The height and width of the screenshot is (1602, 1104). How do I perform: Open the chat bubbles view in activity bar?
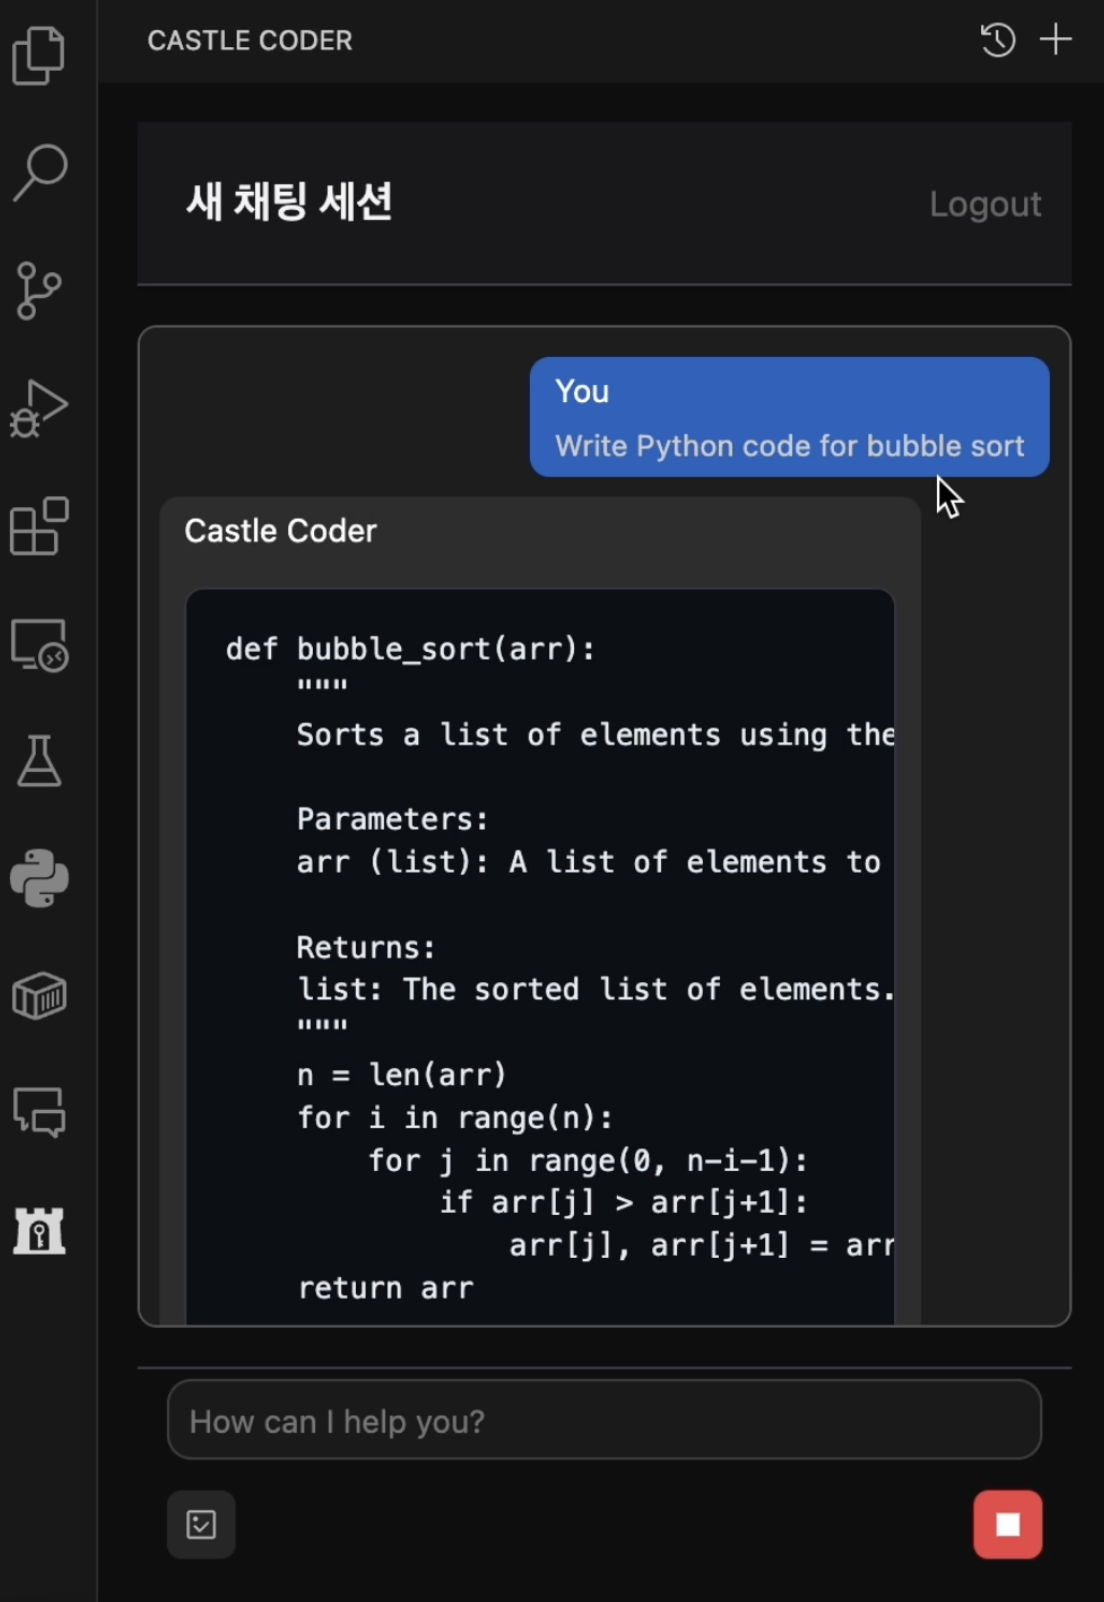point(39,1112)
